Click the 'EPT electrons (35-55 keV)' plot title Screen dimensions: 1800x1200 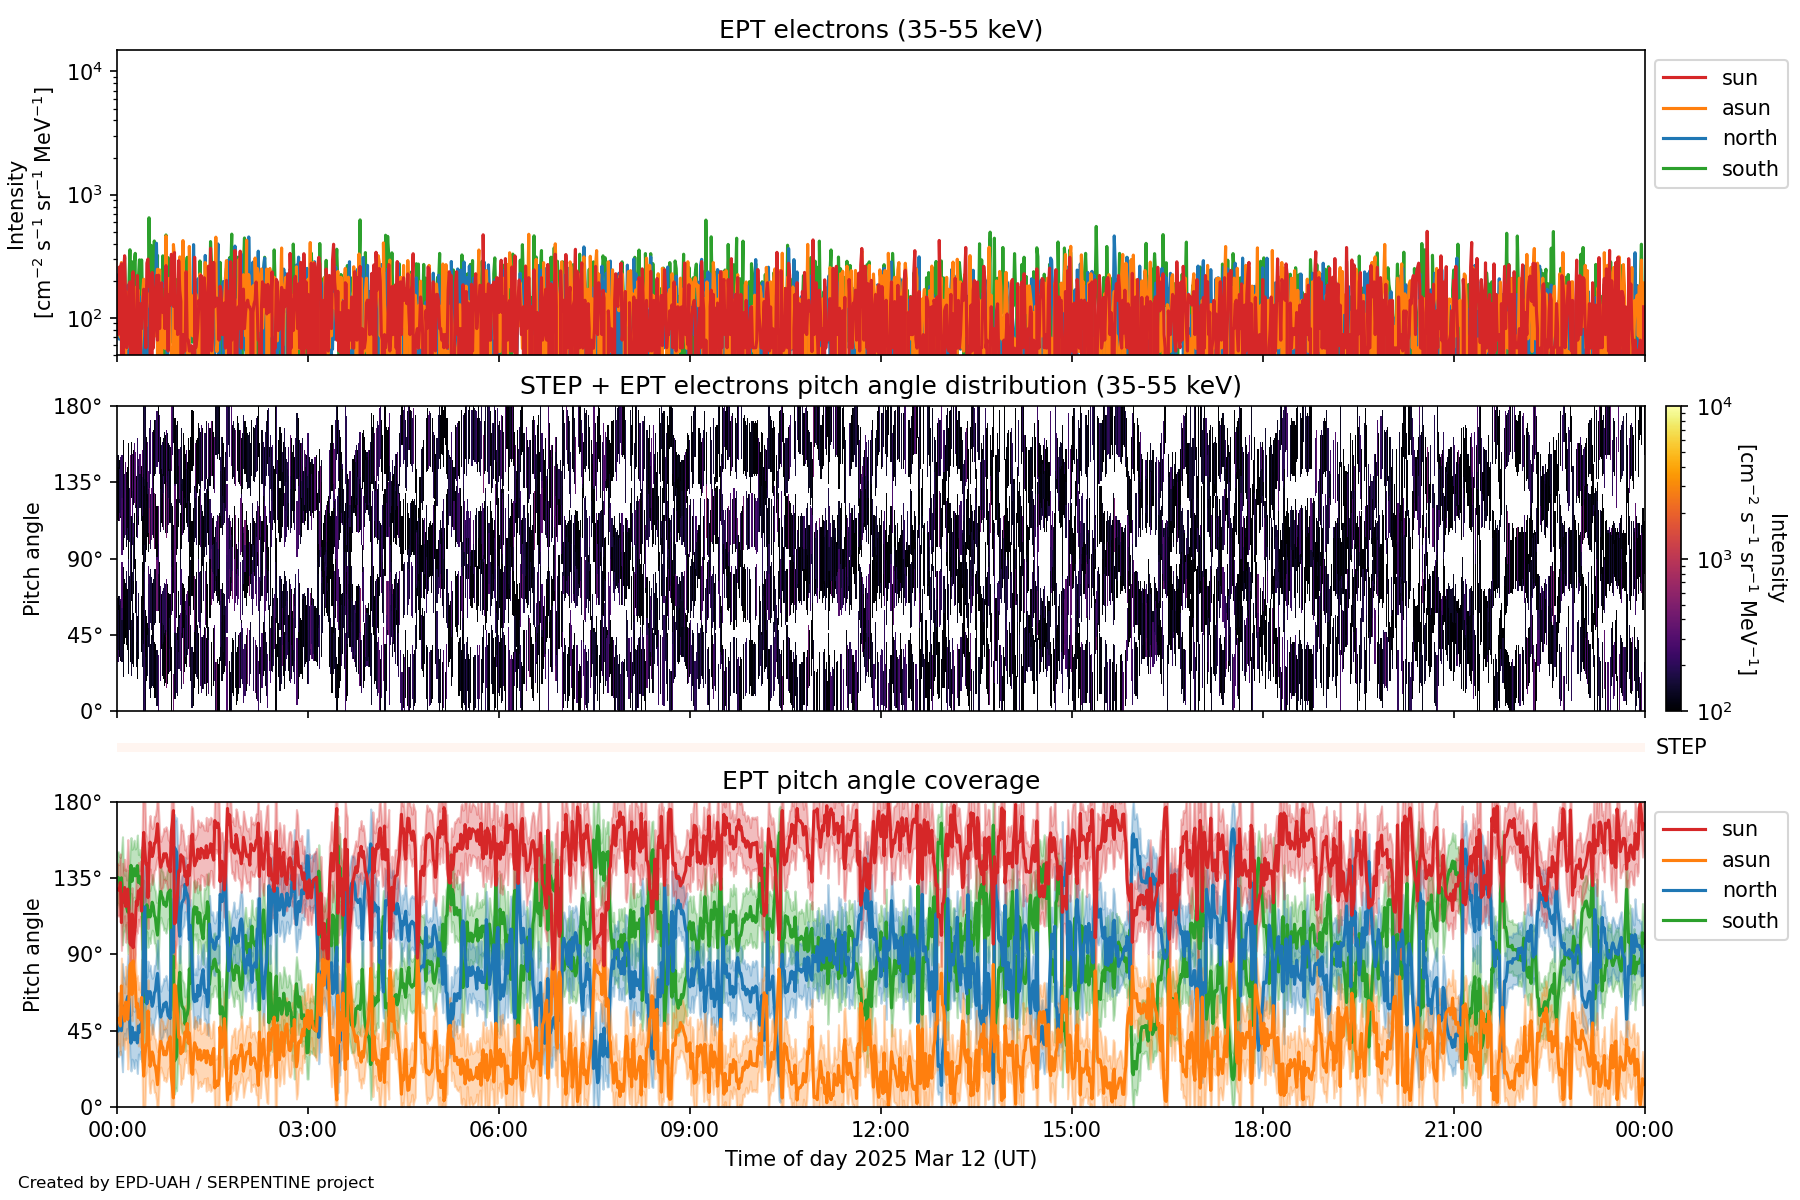(880, 30)
